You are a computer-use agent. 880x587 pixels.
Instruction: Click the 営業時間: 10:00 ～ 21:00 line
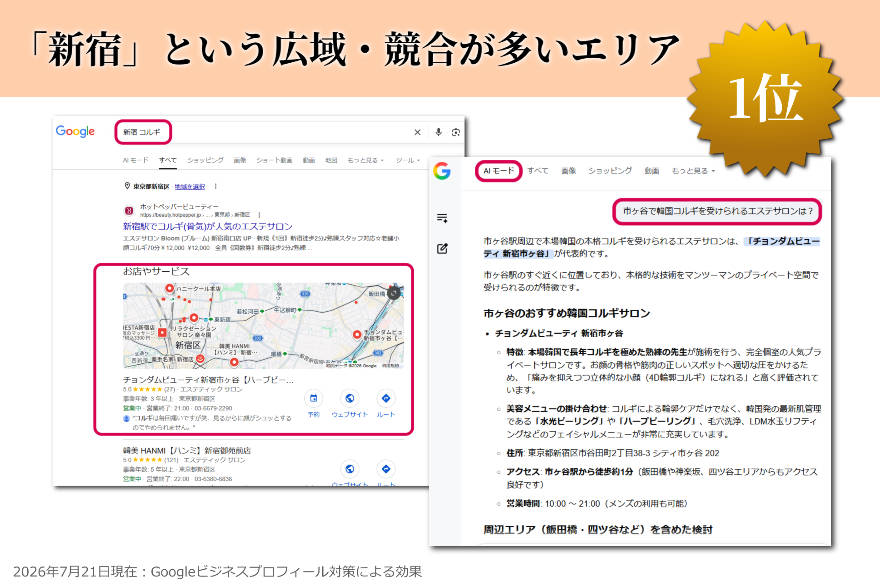click(597, 503)
